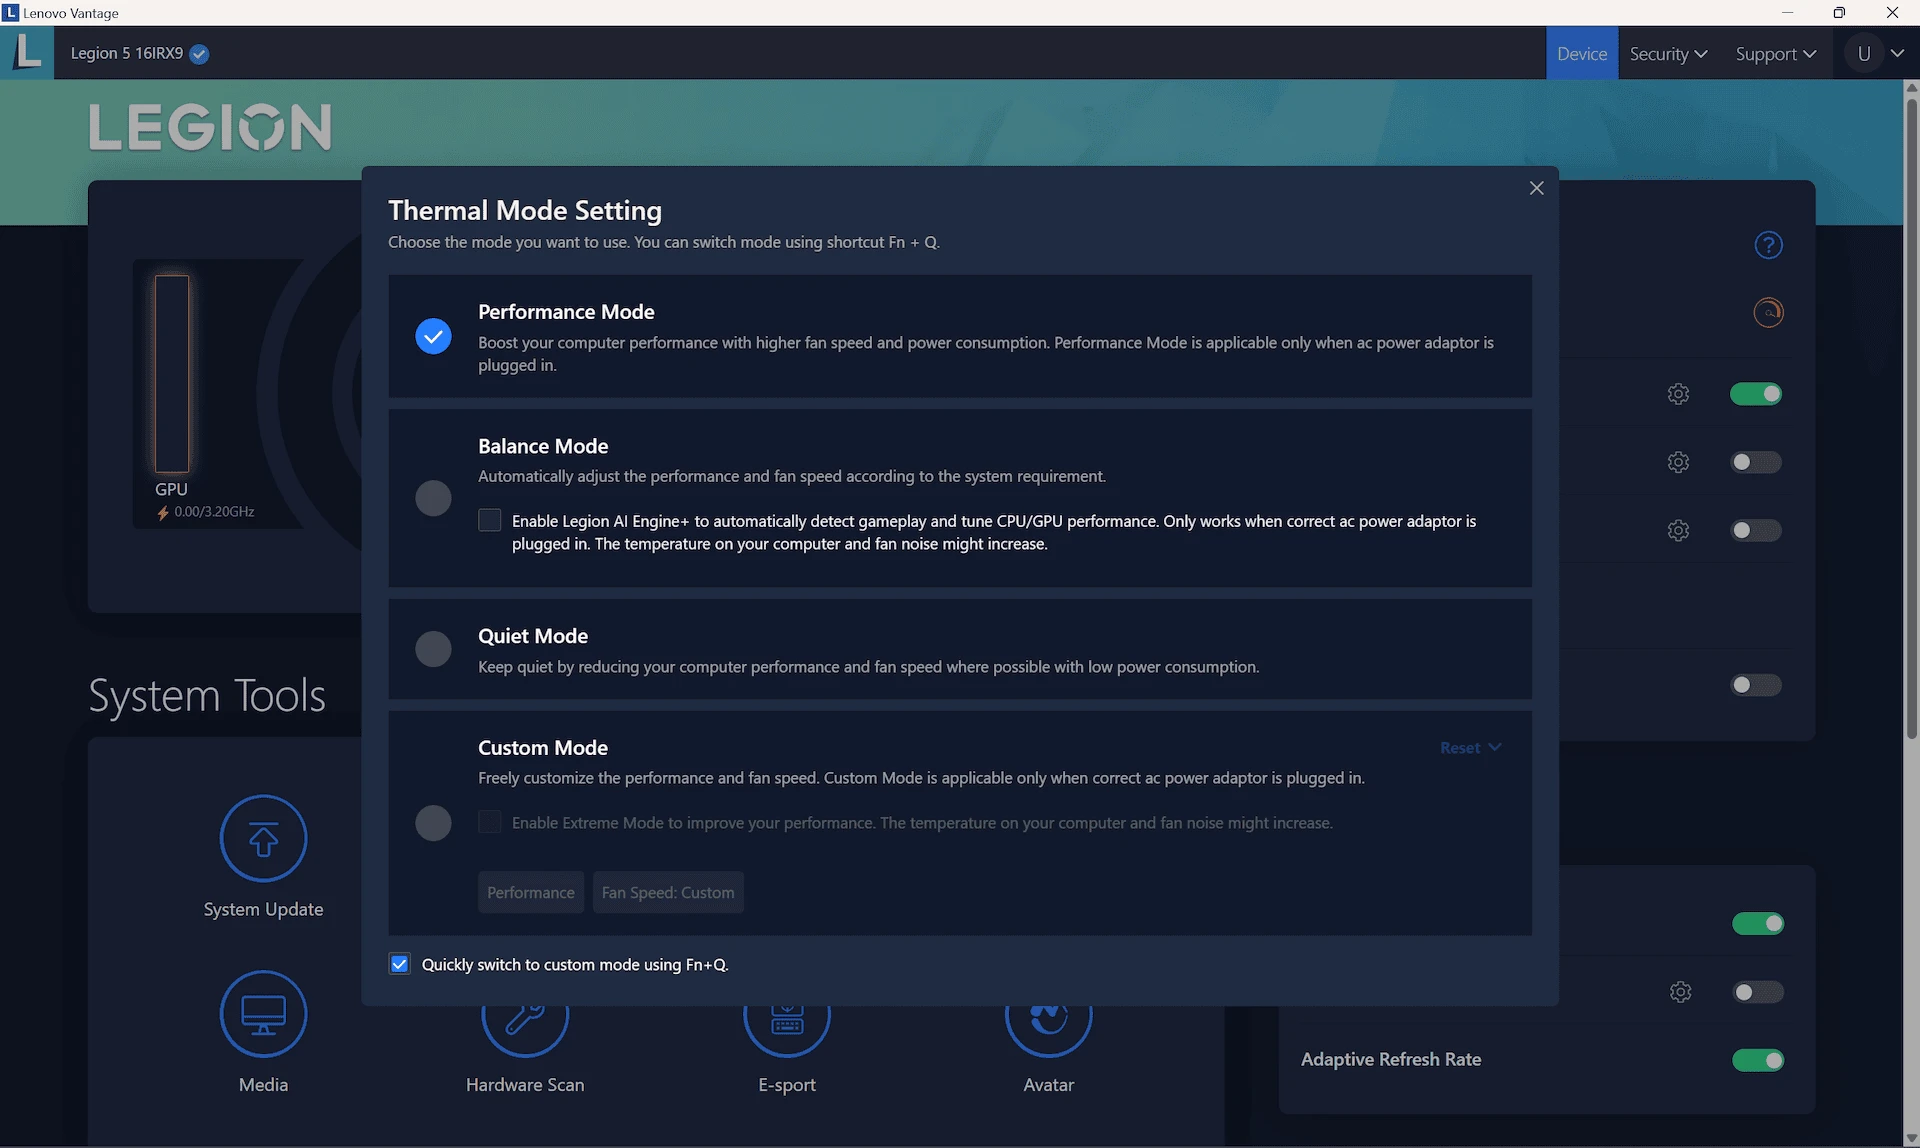Open the System Update tool

pos(263,857)
